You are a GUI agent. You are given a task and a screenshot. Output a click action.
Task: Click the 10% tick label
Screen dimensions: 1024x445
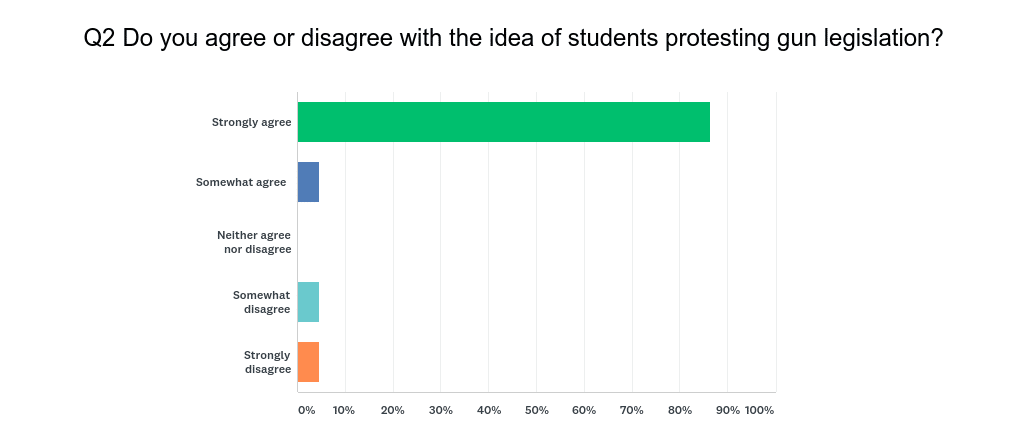tap(343, 410)
